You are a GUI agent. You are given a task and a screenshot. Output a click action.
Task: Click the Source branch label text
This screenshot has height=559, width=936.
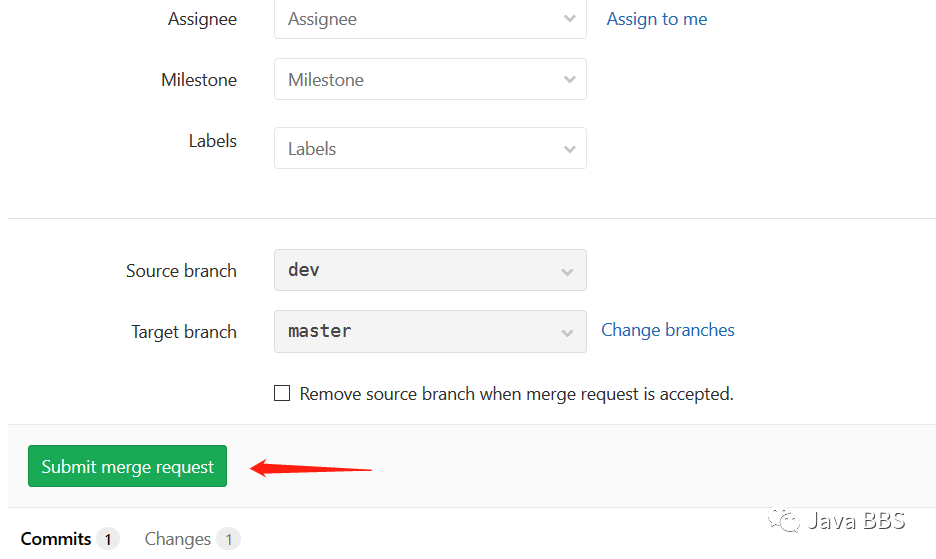(x=181, y=271)
